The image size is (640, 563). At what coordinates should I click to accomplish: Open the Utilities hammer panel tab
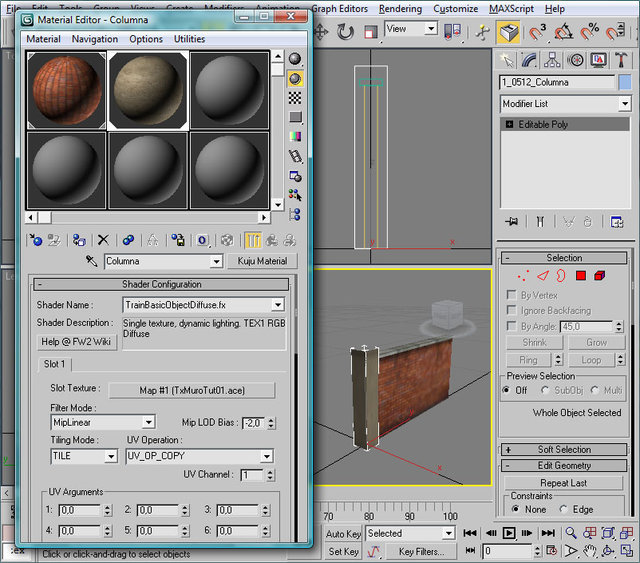pyautogui.click(x=621, y=60)
